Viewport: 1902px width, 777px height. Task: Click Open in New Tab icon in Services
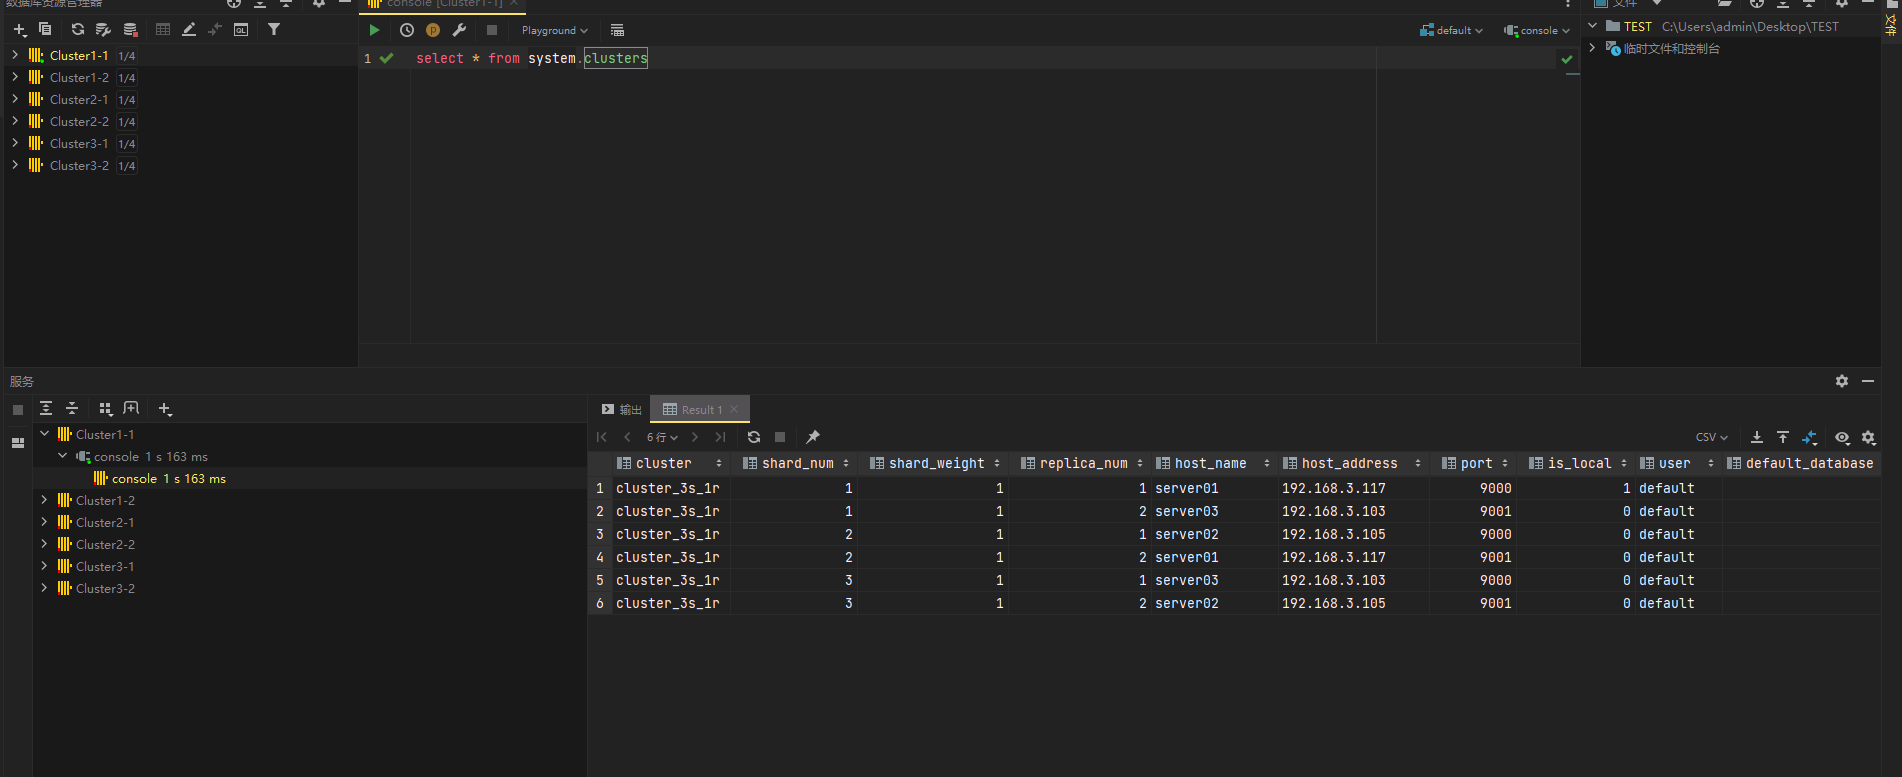click(x=131, y=408)
